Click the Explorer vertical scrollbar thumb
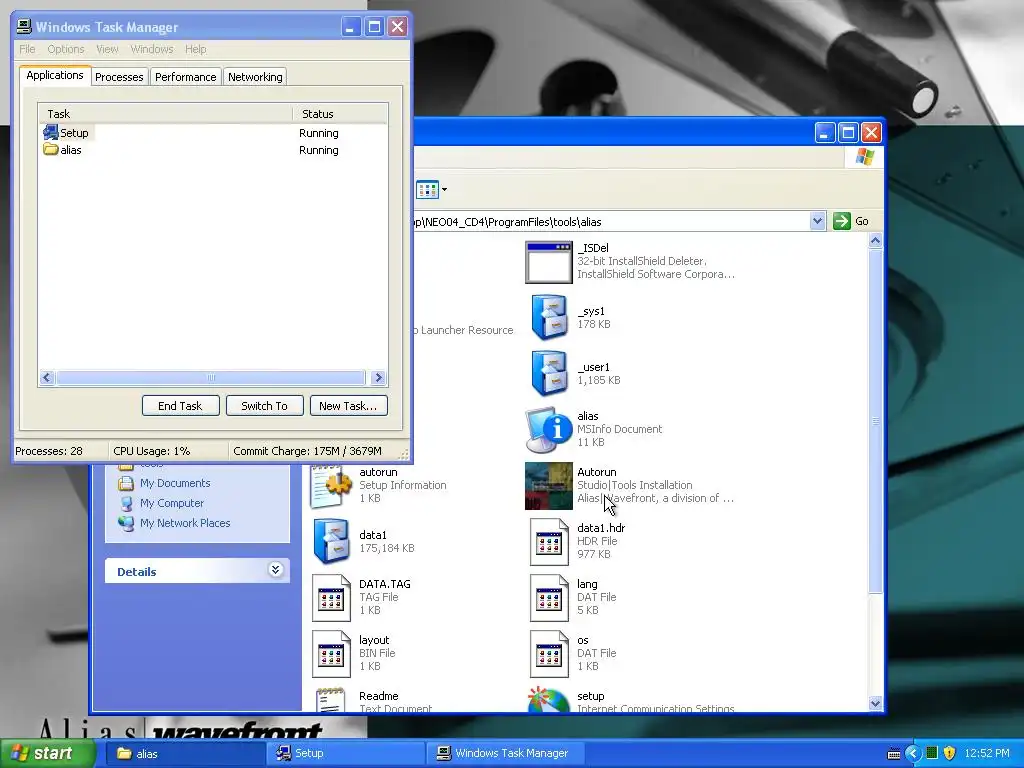 pyautogui.click(x=875, y=421)
